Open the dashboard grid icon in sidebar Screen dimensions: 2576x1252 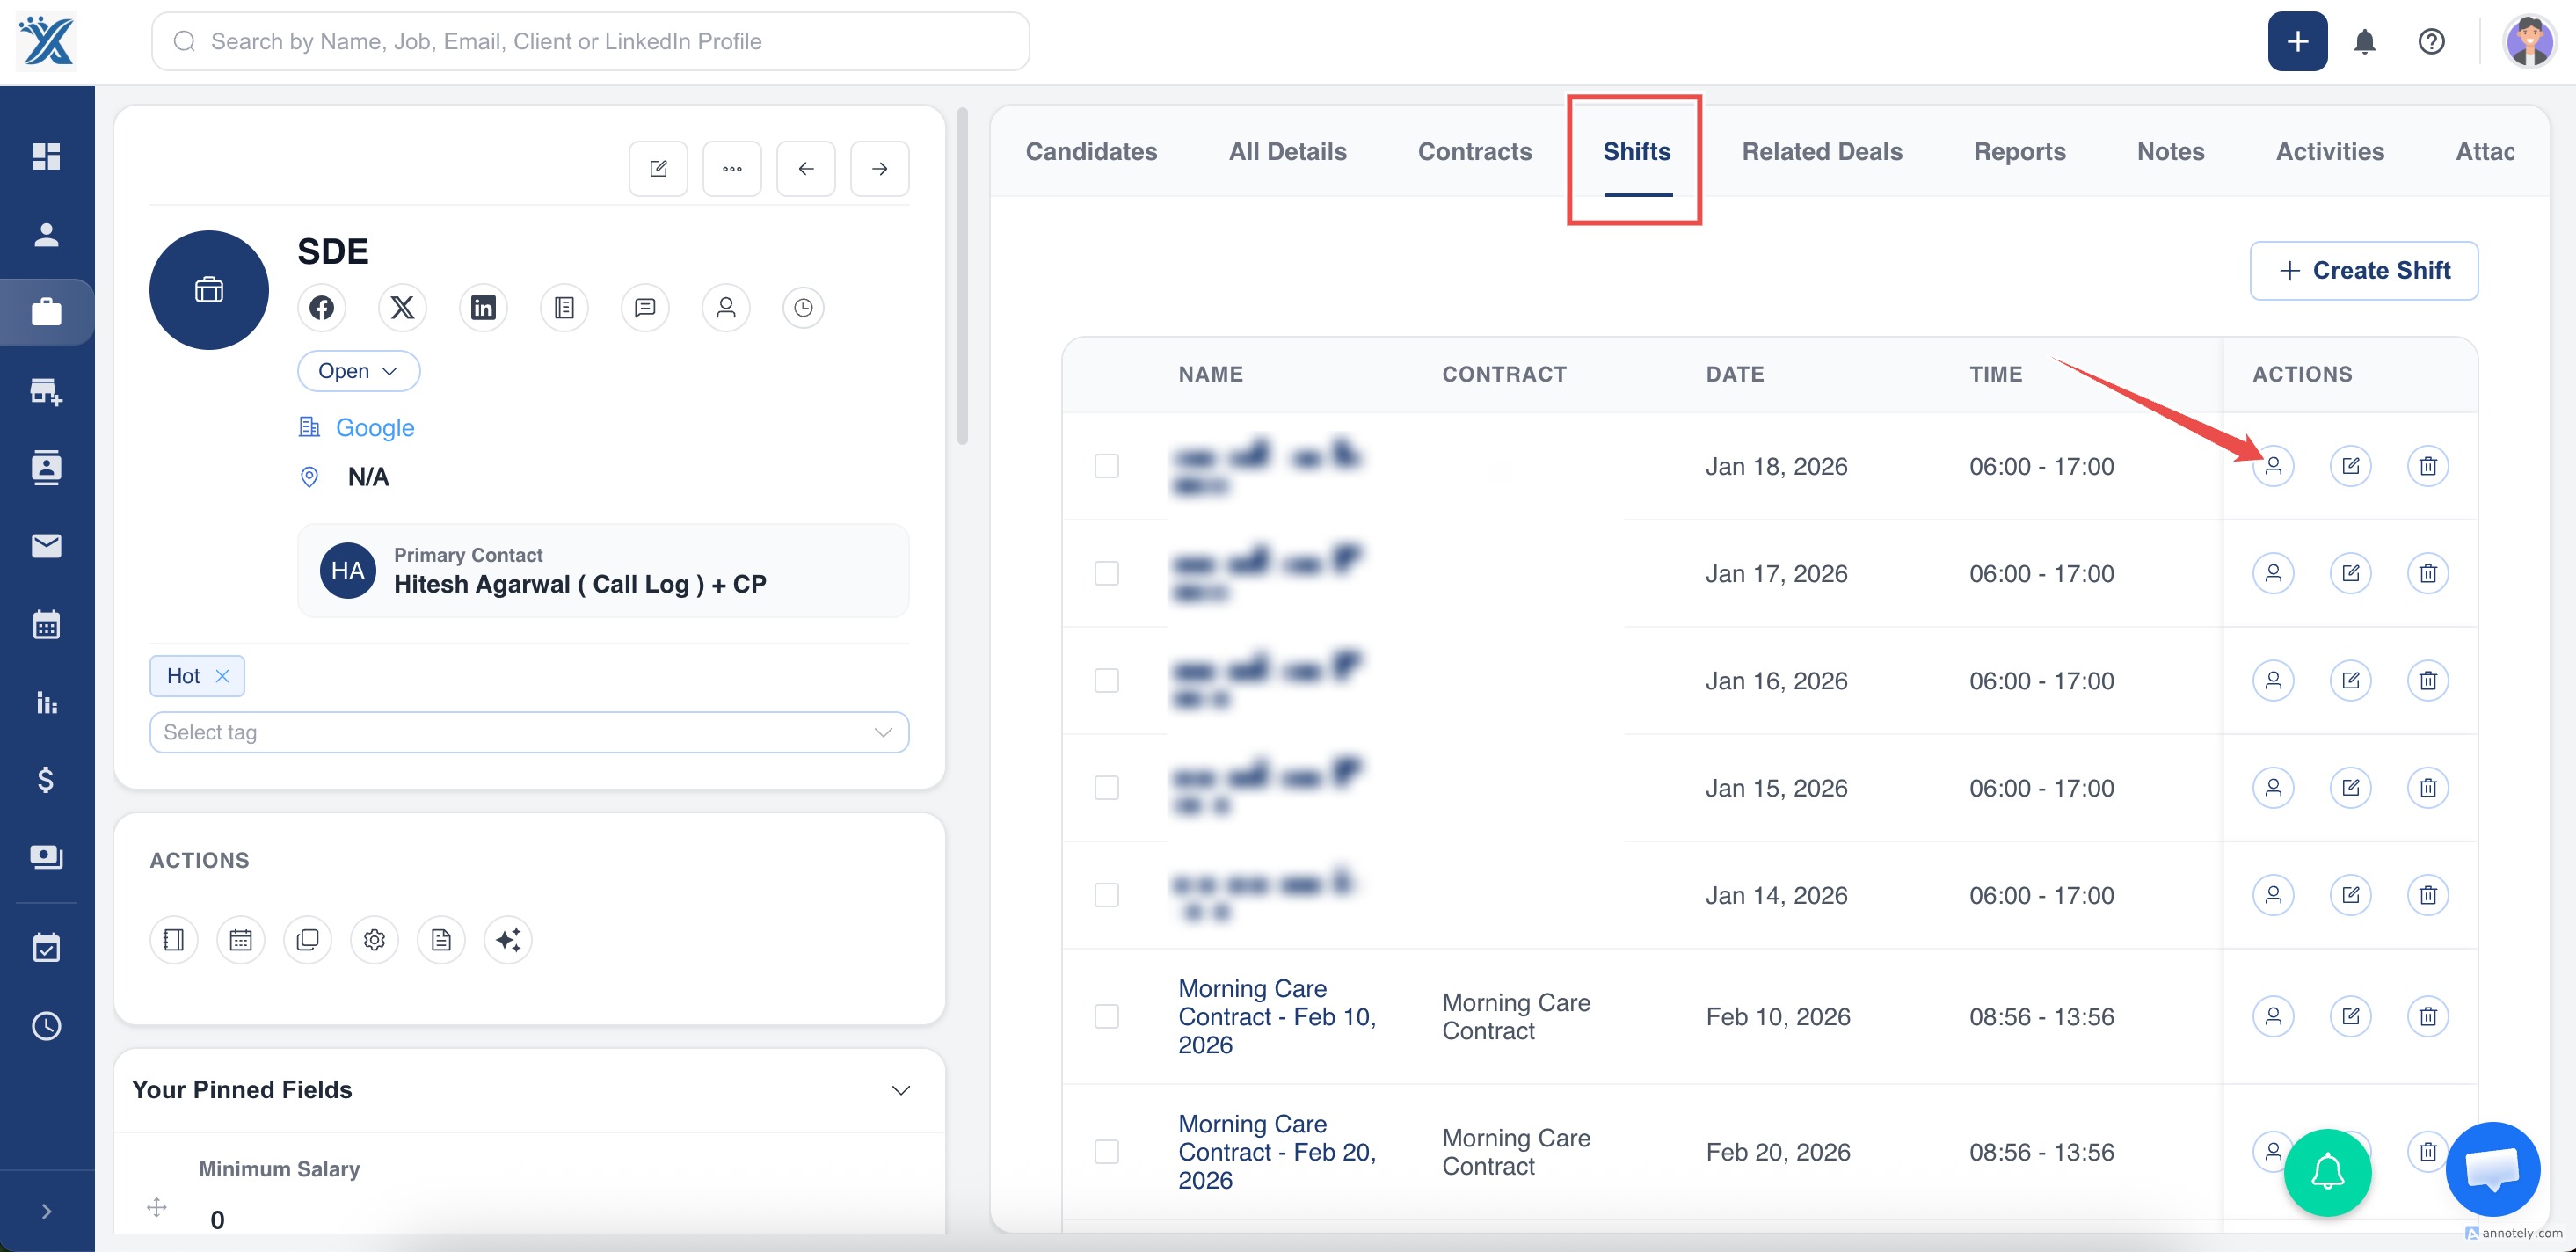click(x=46, y=156)
